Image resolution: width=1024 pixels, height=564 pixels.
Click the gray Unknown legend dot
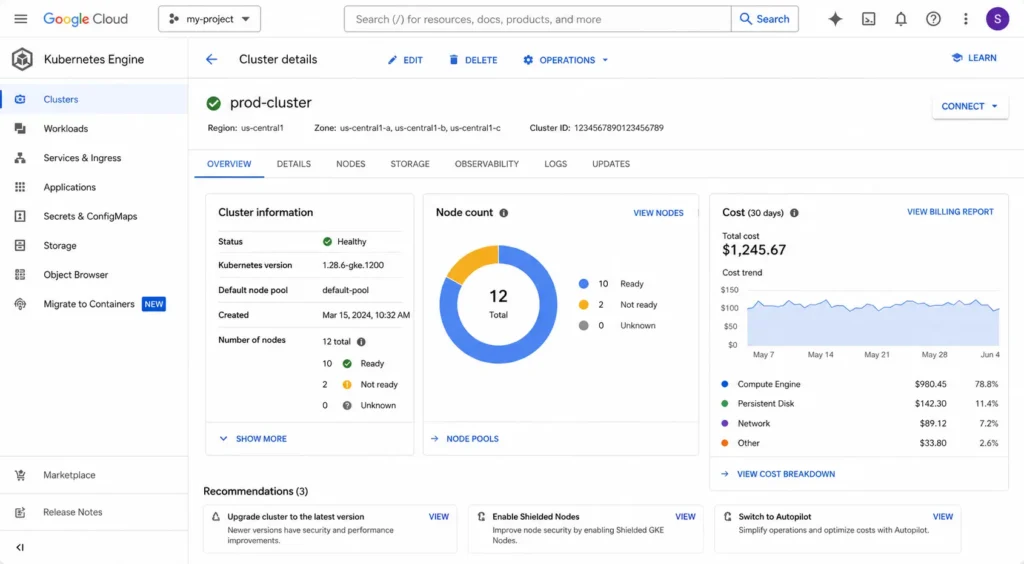pos(583,326)
